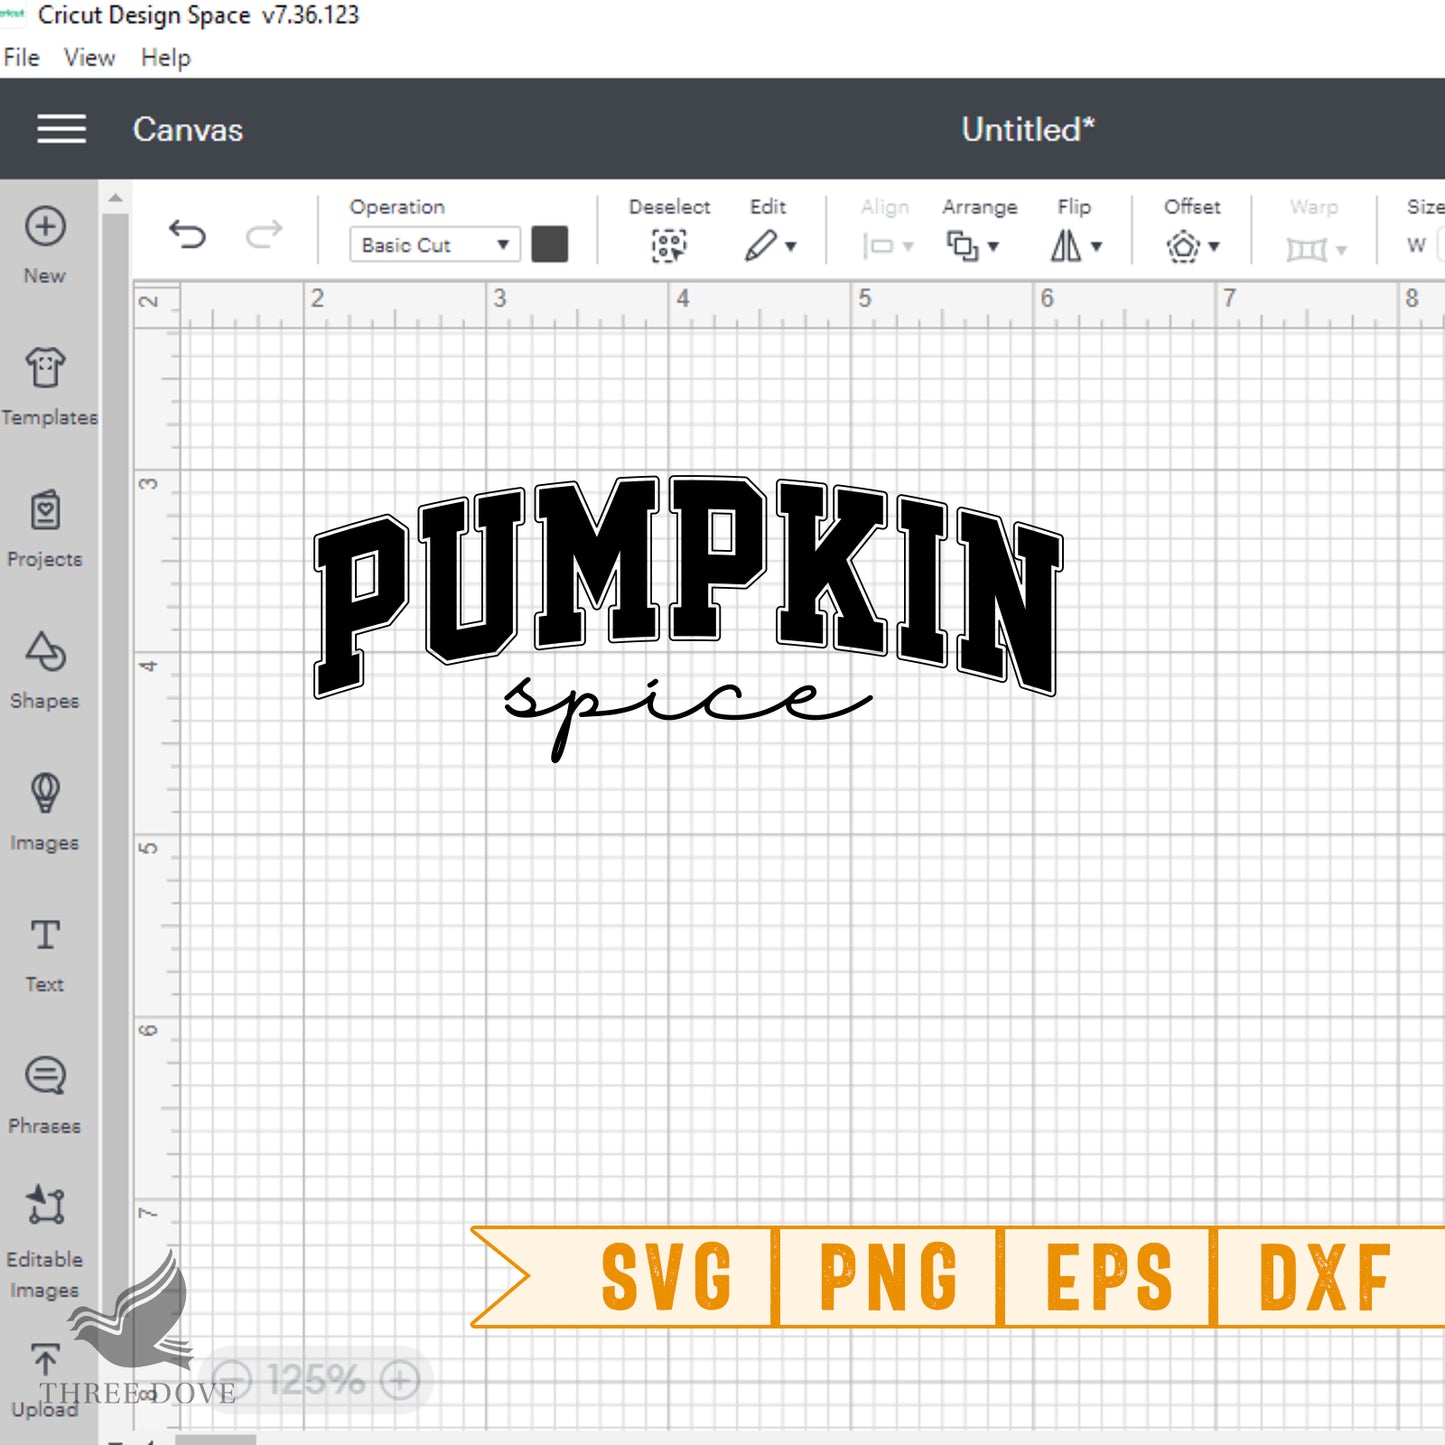Screen dimensions: 1445x1445
Task: Click the Canvas title label
Action: click(188, 129)
